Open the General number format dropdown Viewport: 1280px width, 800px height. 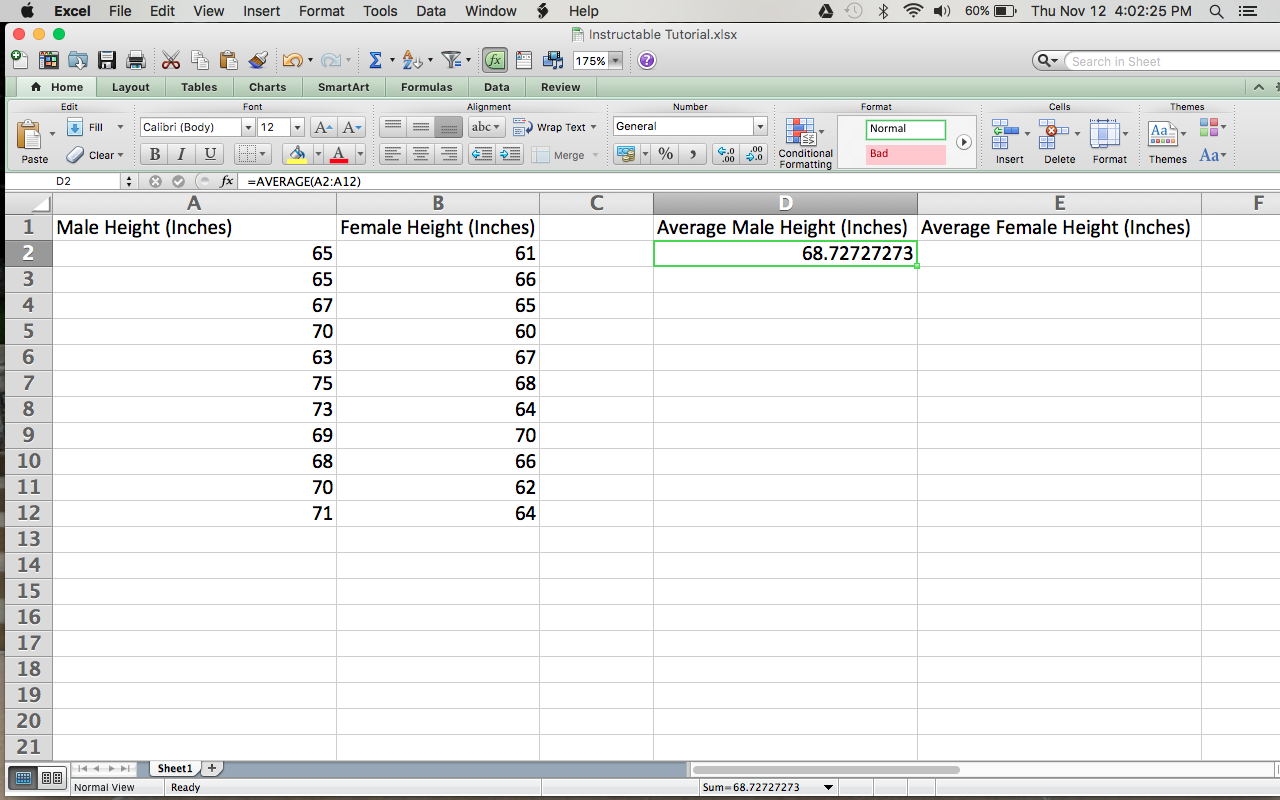[758, 126]
